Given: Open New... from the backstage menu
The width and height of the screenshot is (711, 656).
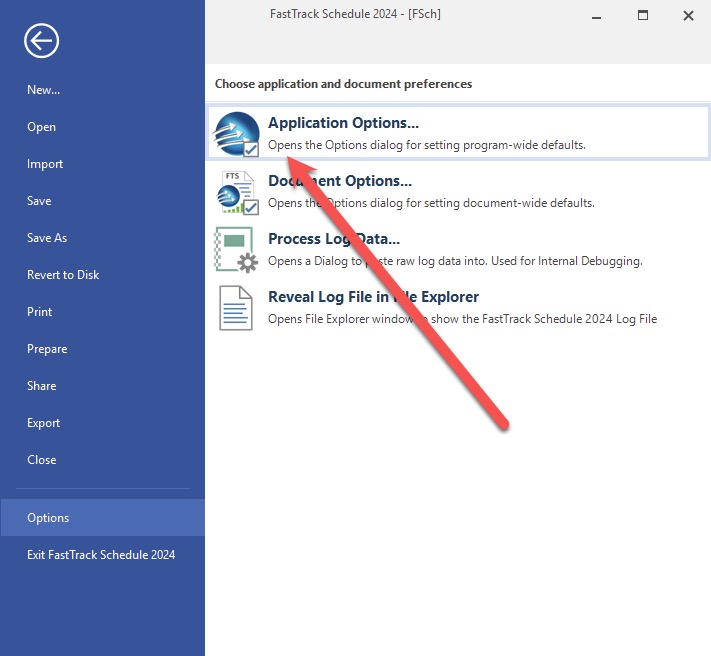Looking at the screenshot, I should [x=43, y=90].
